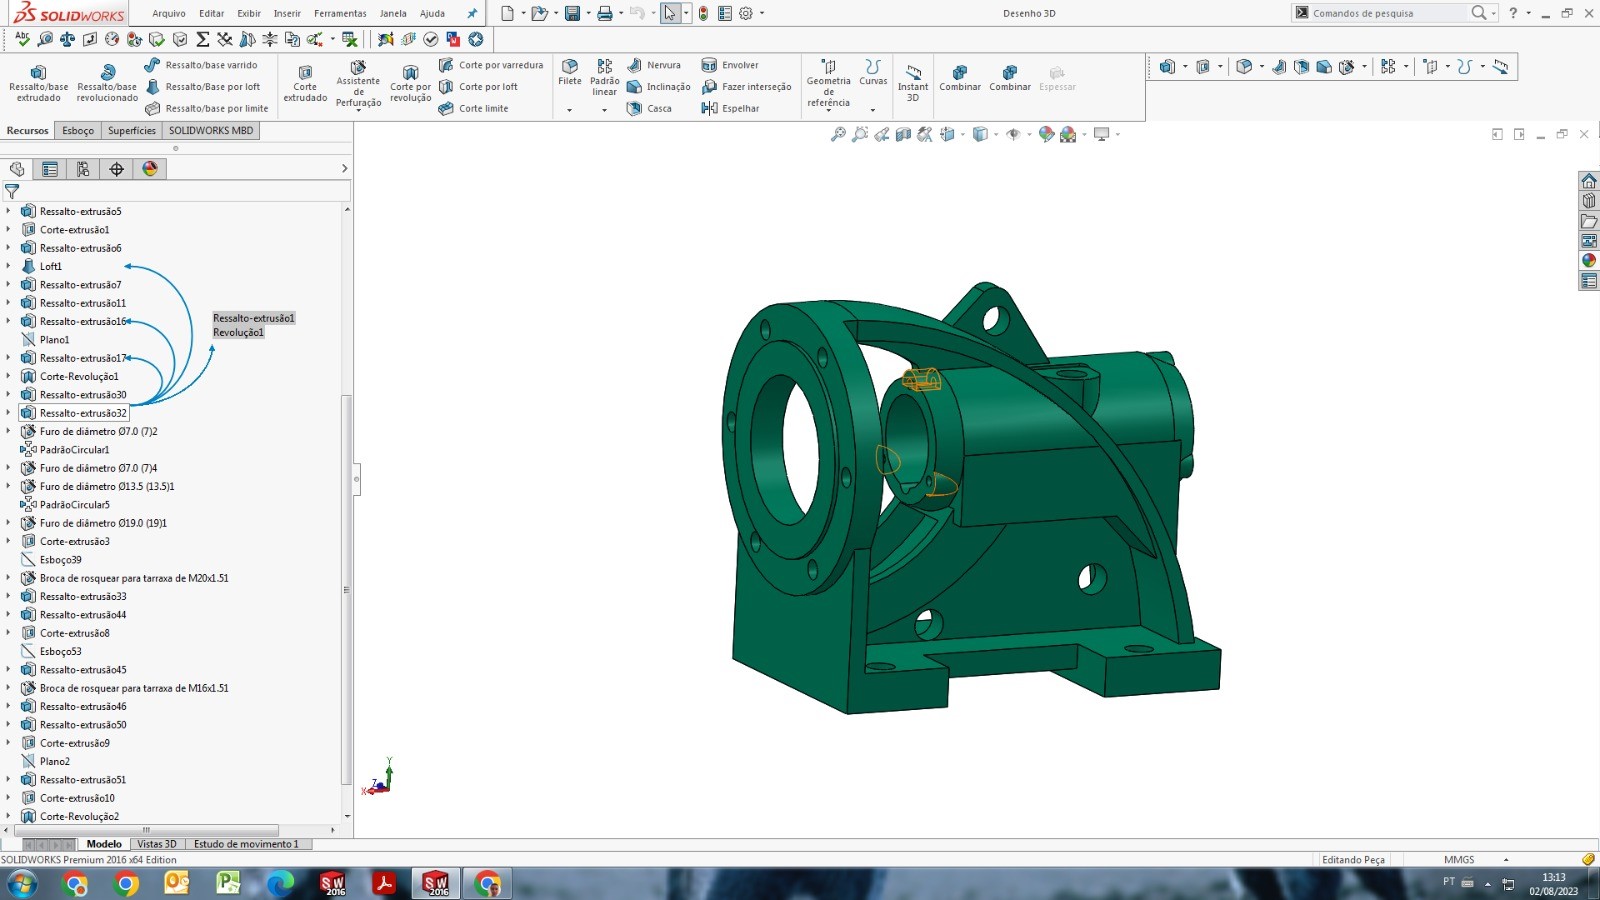Click the Windows Start button
1600x900 pixels.
(22, 883)
